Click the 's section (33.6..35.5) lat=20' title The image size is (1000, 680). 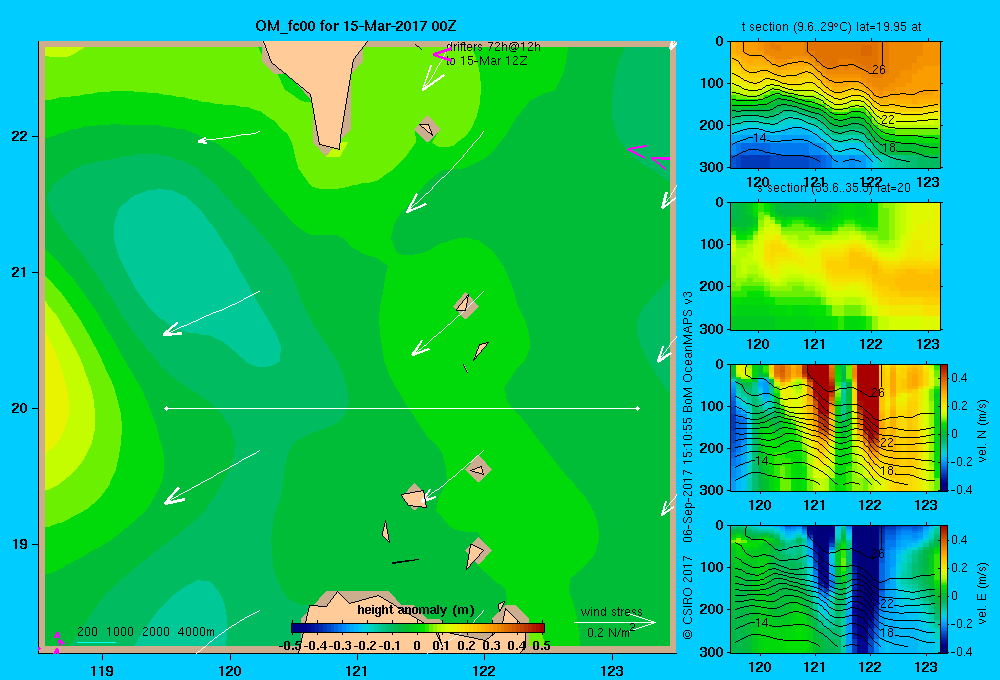click(834, 188)
